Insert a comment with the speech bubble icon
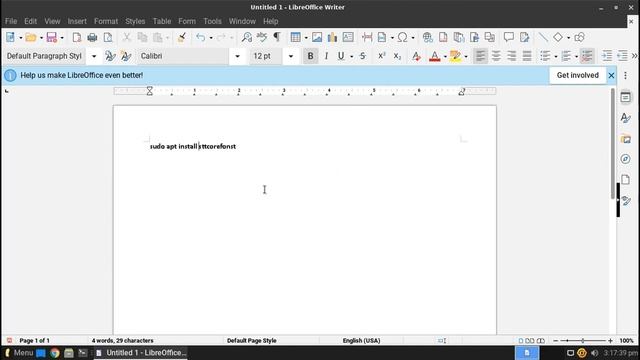This screenshot has width=640, height=360. 509,38
